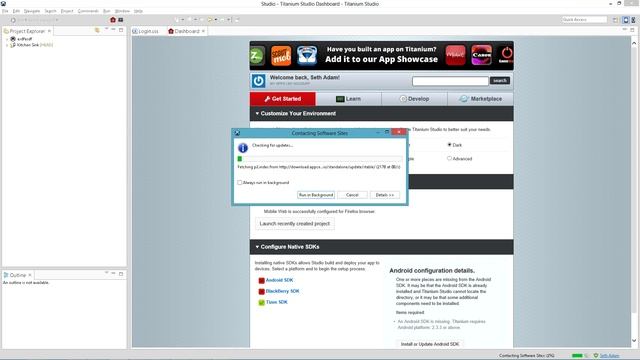Image resolution: width=640 pixels, height=360 pixels.
Task: Click the dashboard search button
Action: [500, 81]
